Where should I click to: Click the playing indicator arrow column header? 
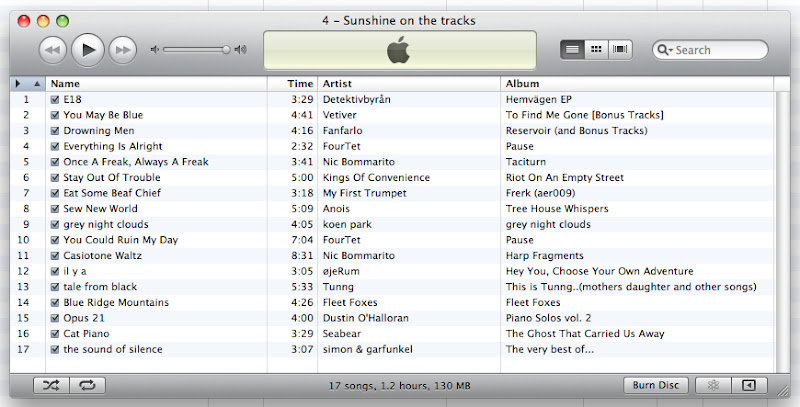pyautogui.click(x=18, y=84)
